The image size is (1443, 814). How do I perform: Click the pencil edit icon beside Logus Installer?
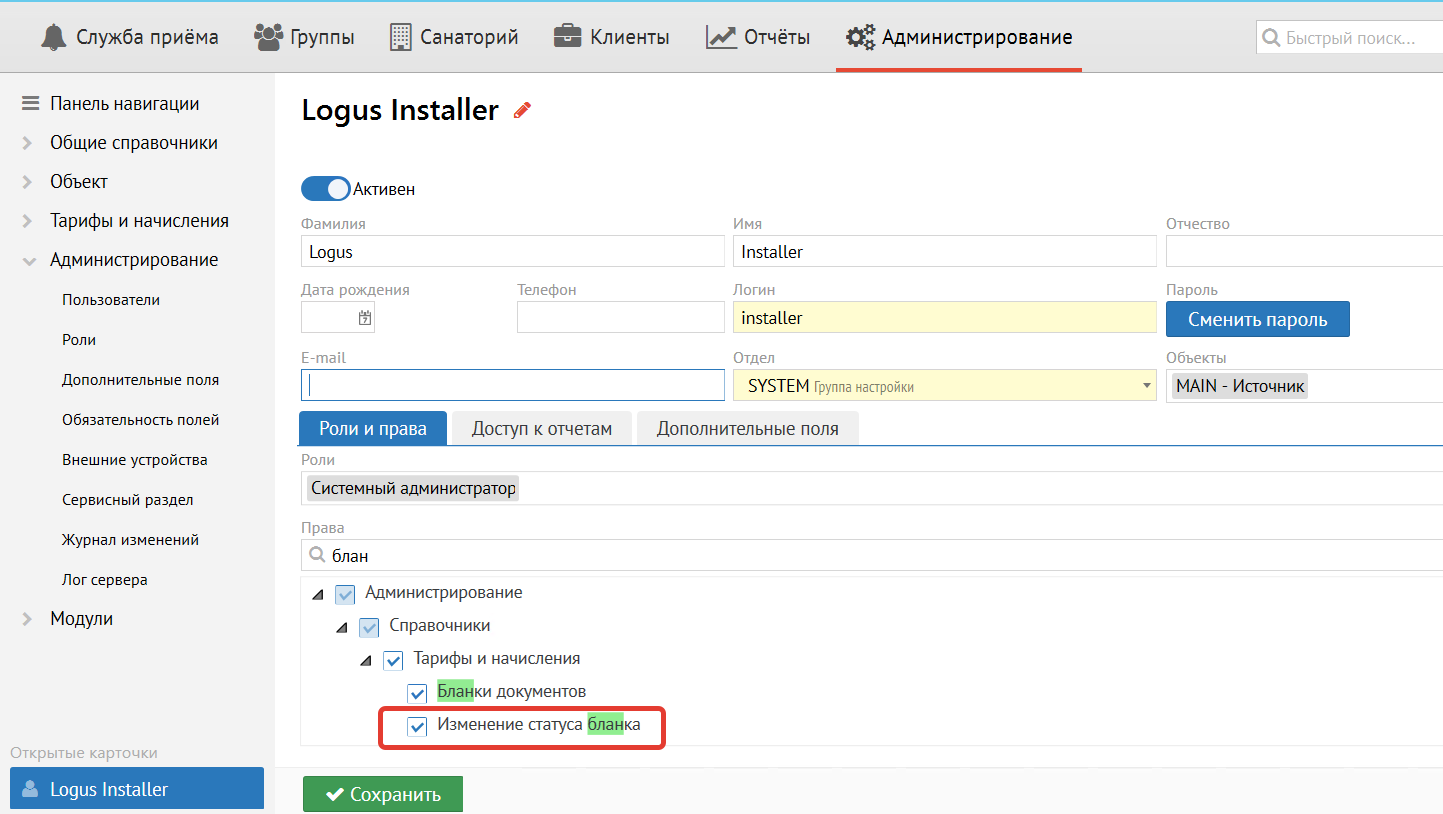[x=521, y=111]
